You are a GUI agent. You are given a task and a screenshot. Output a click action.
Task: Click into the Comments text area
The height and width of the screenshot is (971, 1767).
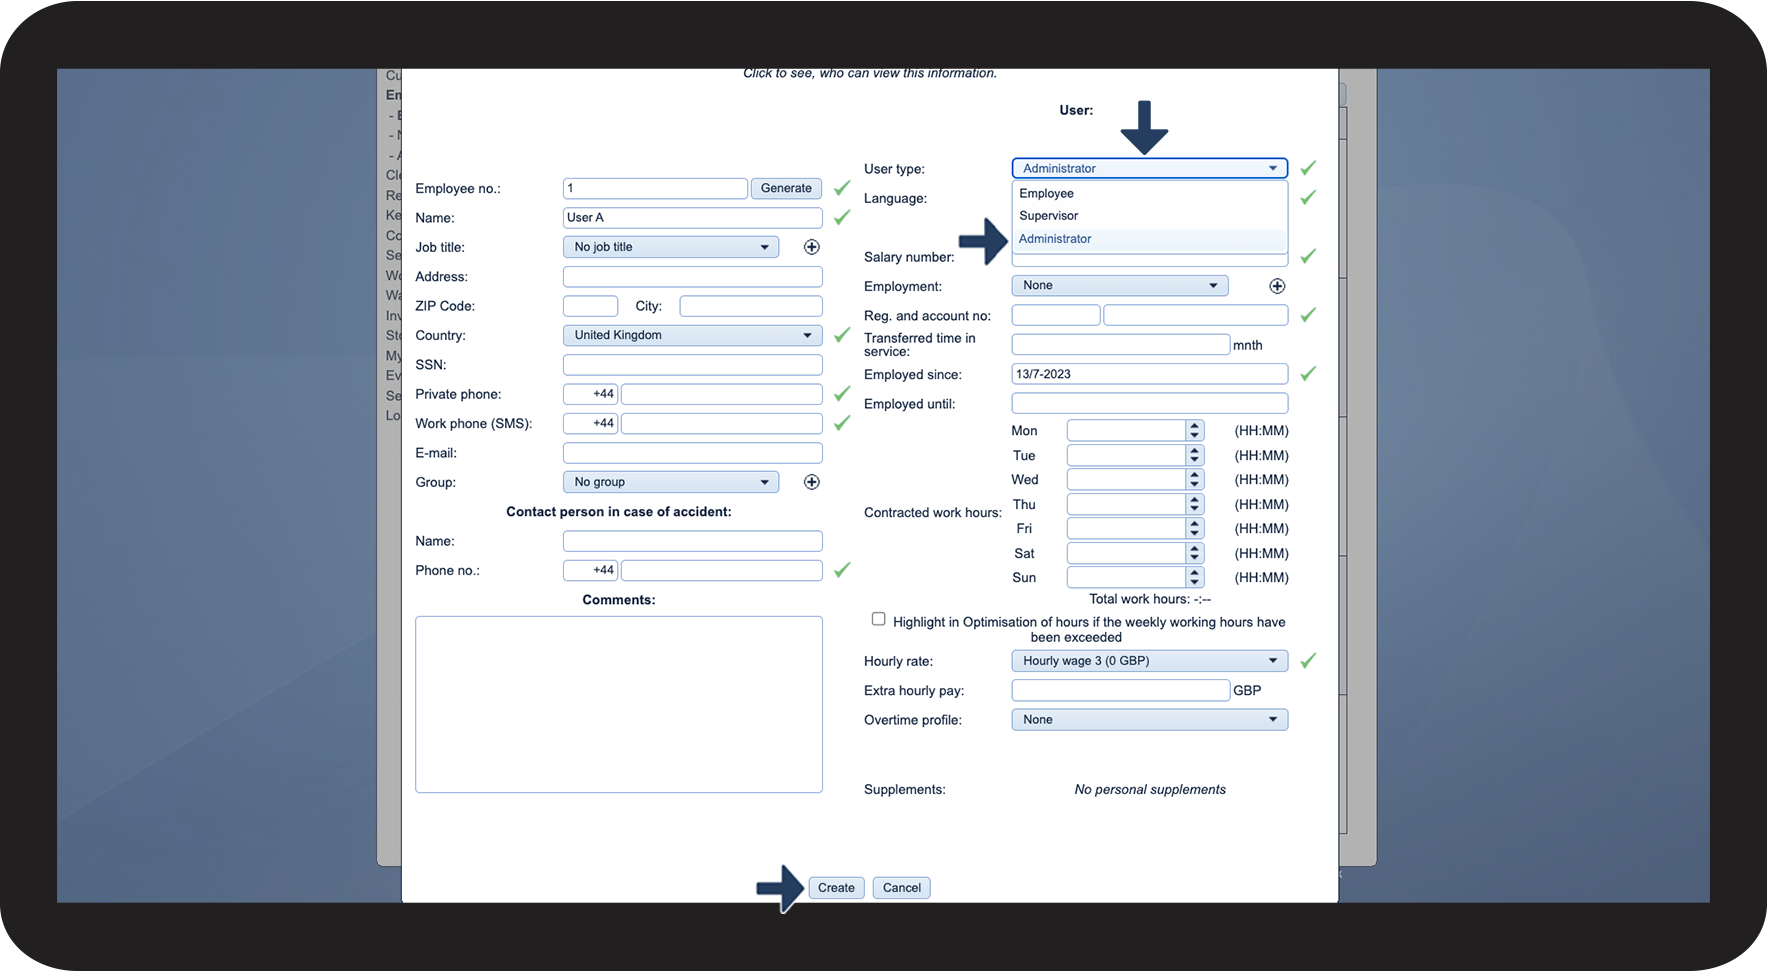click(618, 704)
